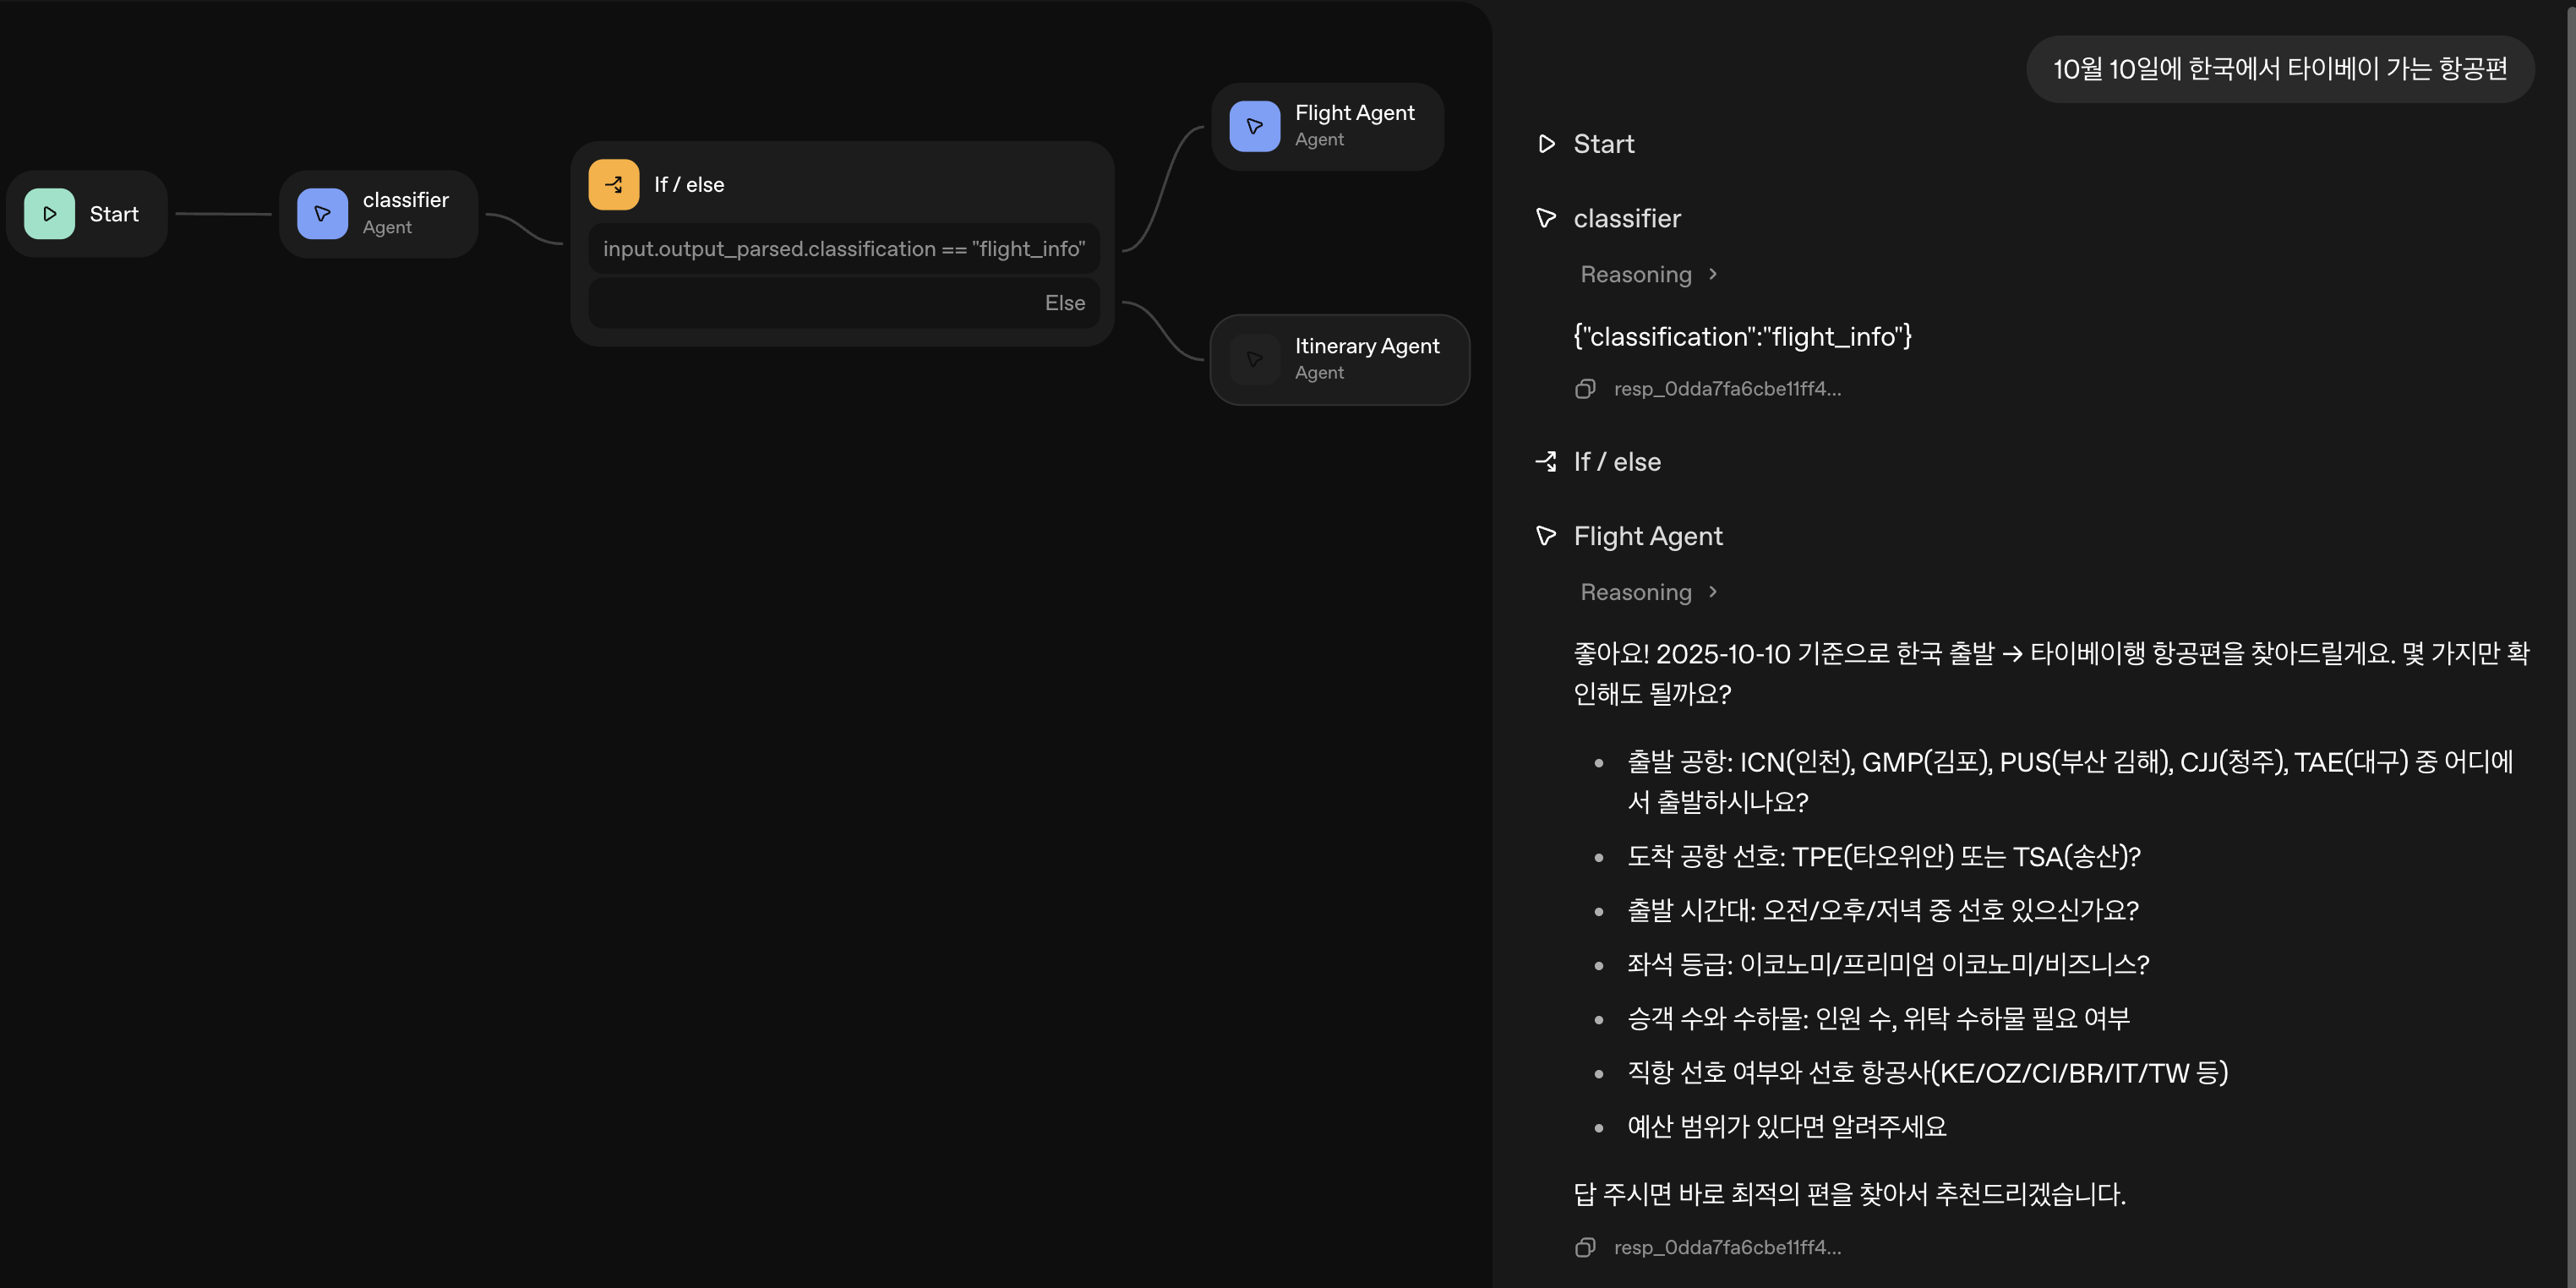Expand classifier Reasoning chevron
2576x1288 pixels.
(1713, 274)
